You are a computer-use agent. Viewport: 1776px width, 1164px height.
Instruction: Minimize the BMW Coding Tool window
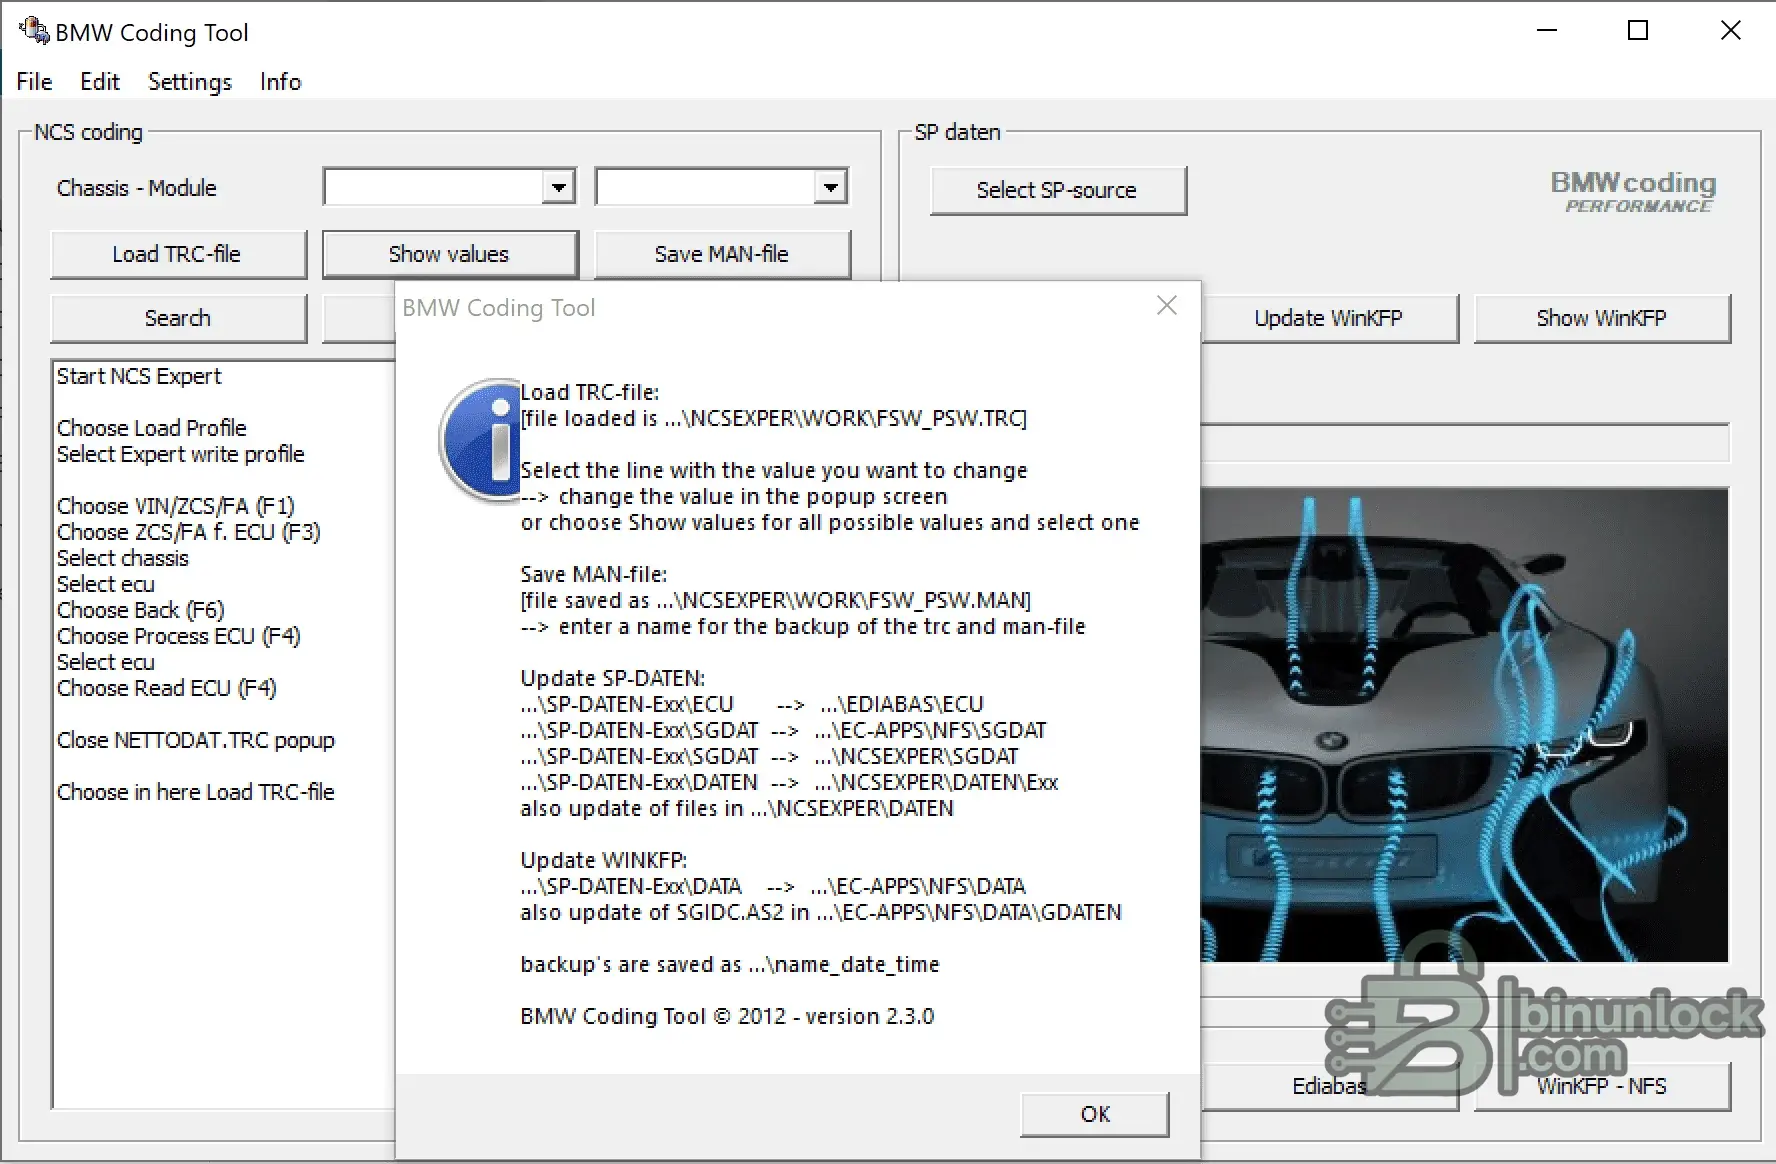coord(1547,31)
